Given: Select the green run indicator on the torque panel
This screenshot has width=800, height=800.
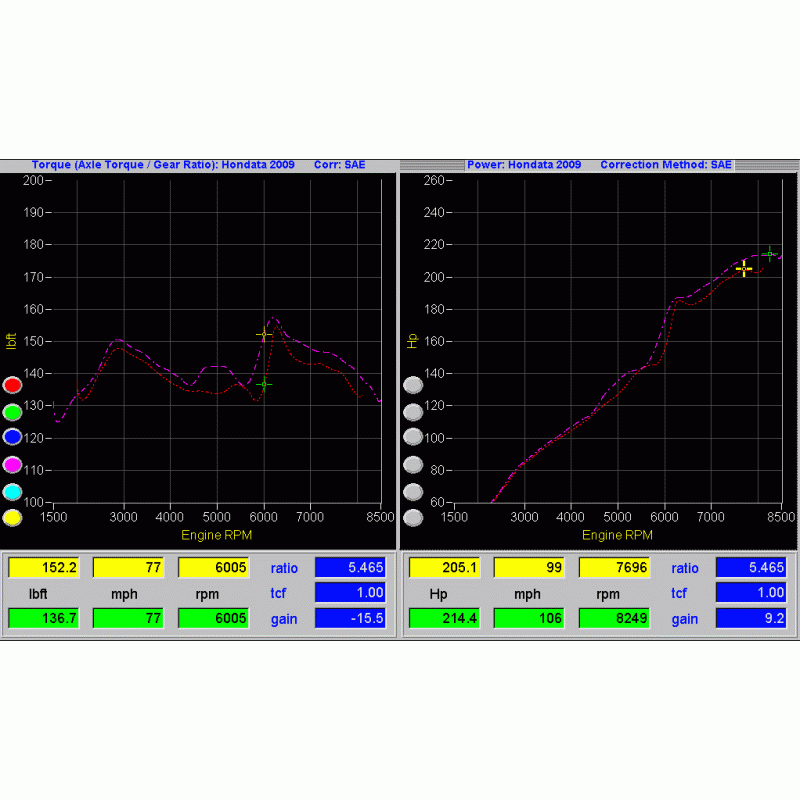Looking at the screenshot, I should pos(12,410).
